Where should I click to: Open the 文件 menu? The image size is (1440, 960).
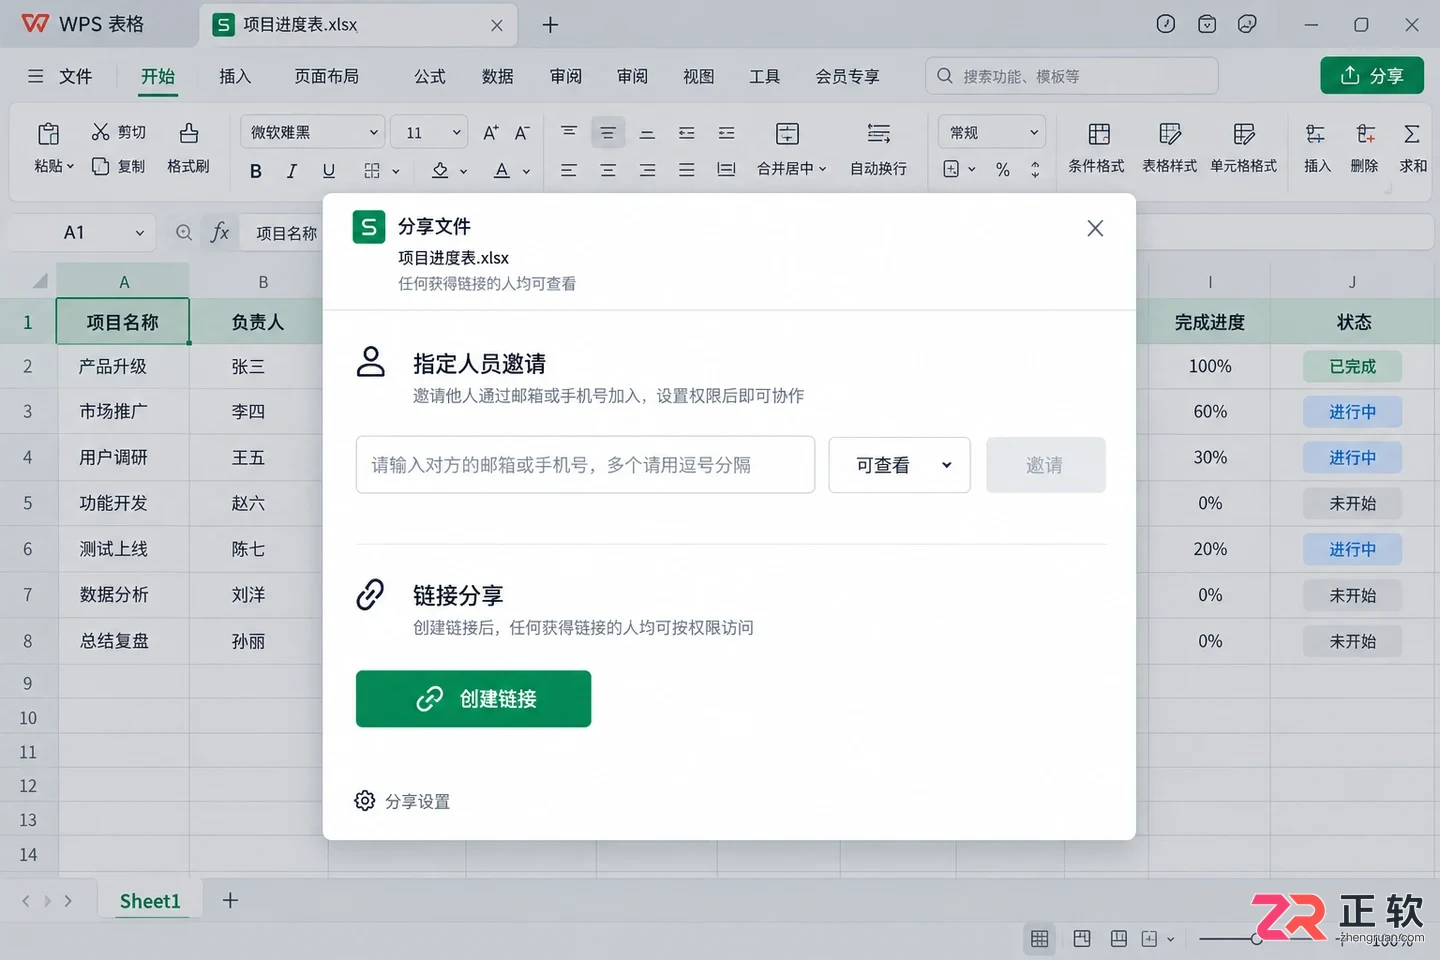click(60, 76)
